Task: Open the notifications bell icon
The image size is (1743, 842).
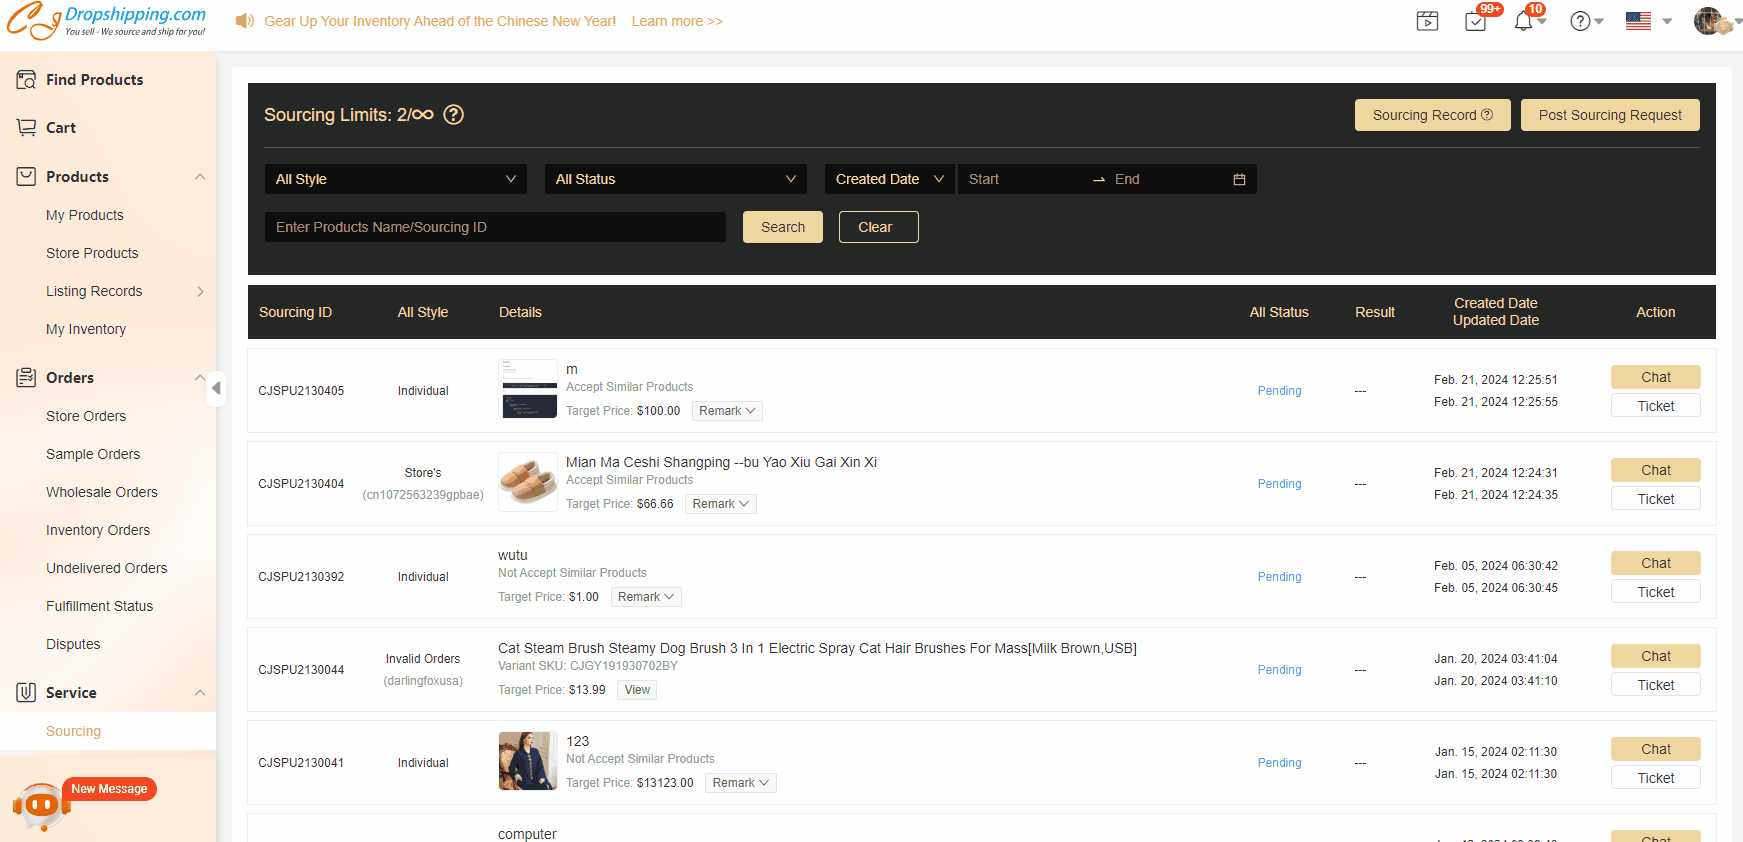Action: pyautogui.click(x=1523, y=21)
